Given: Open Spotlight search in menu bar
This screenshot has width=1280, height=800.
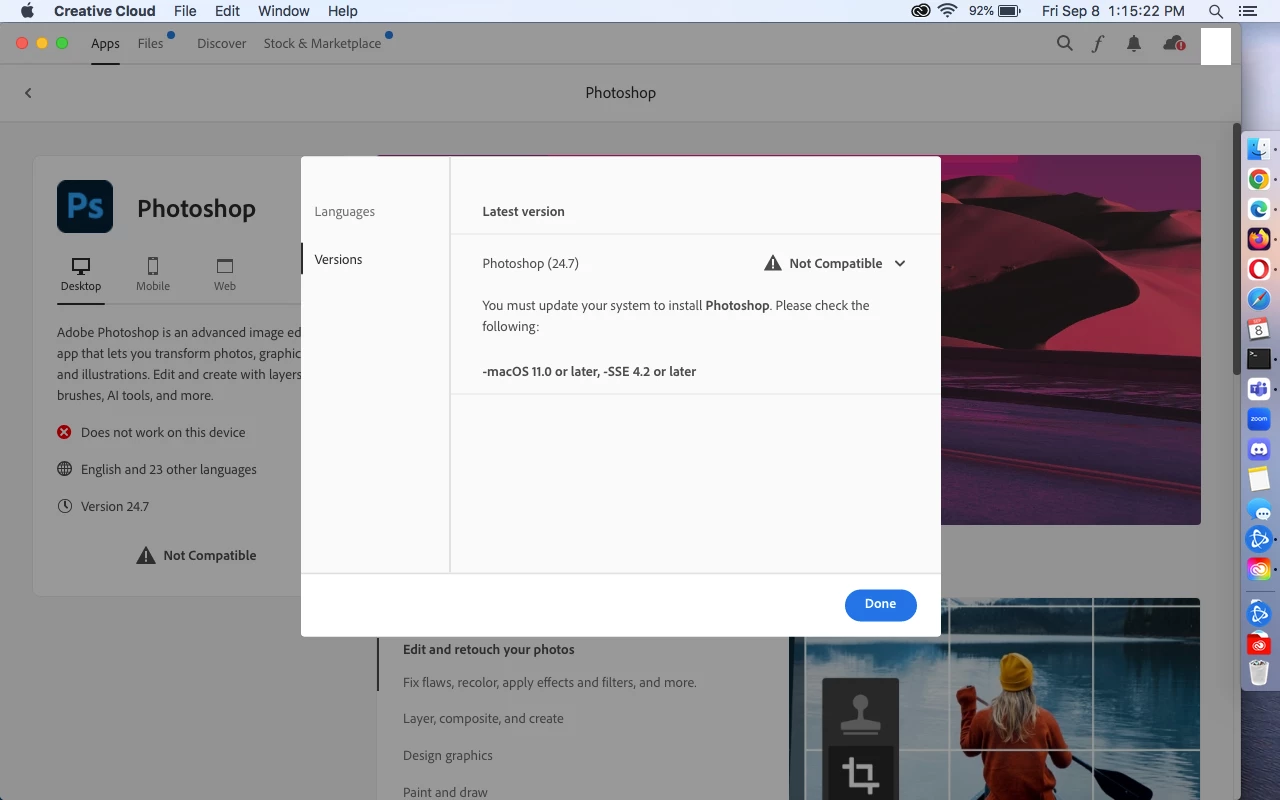Looking at the screenshot, I should click(x=1216, y=11).
